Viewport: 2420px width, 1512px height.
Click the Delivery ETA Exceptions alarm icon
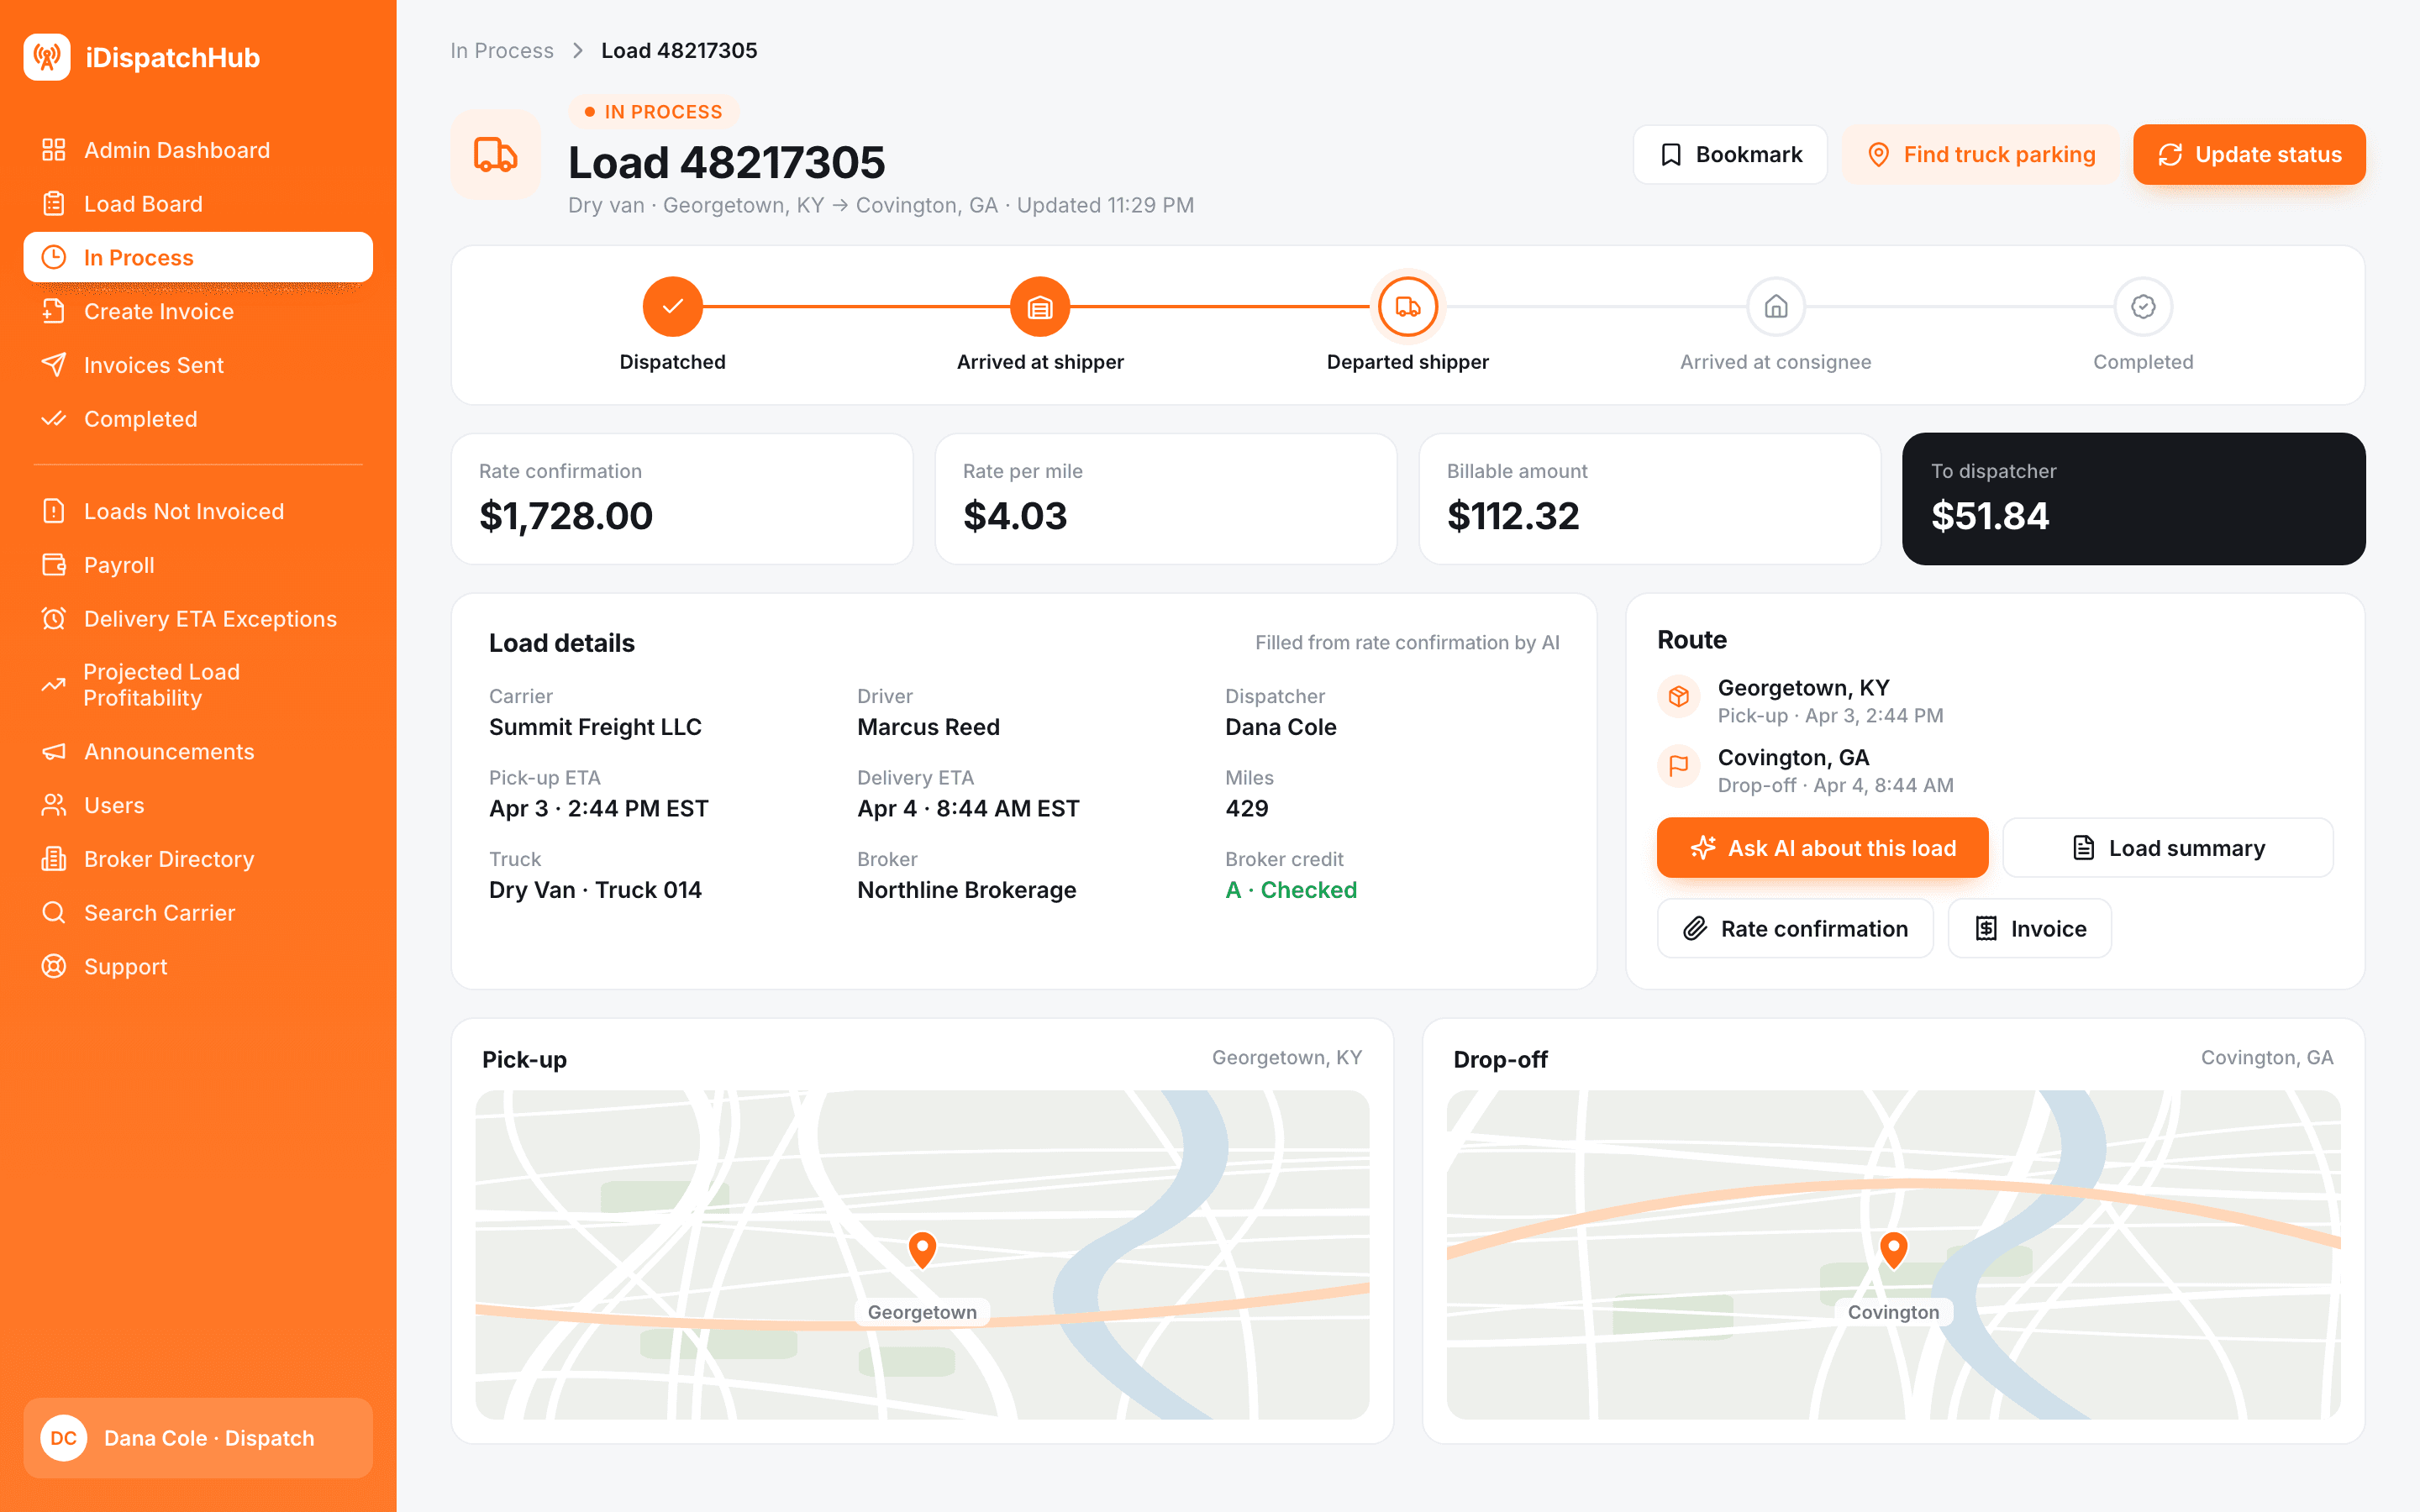coord(54,619)
